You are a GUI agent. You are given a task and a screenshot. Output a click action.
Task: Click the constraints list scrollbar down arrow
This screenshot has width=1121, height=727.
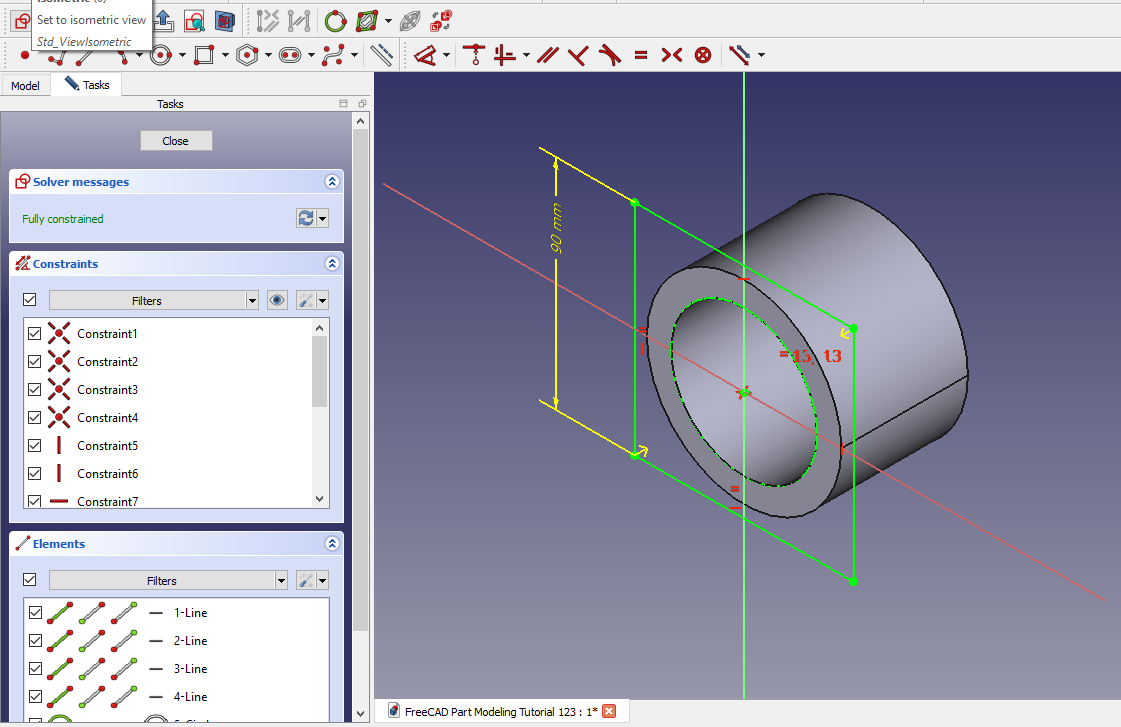[x=320, y=498]
